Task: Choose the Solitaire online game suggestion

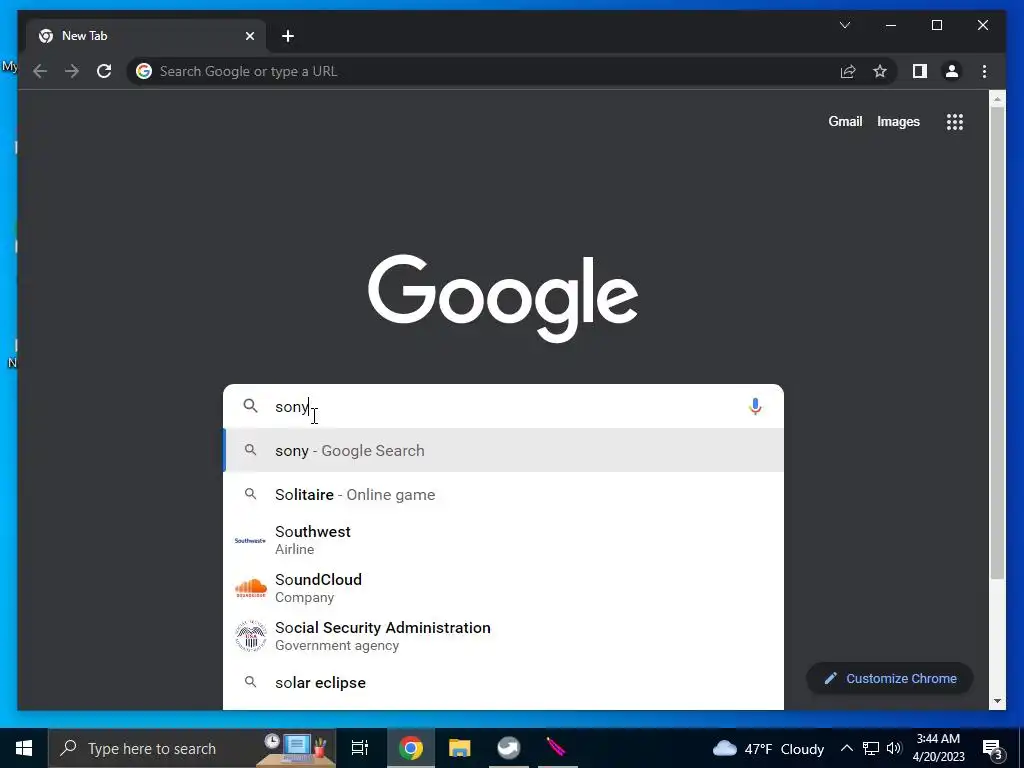Action: (x=504, y=494)
